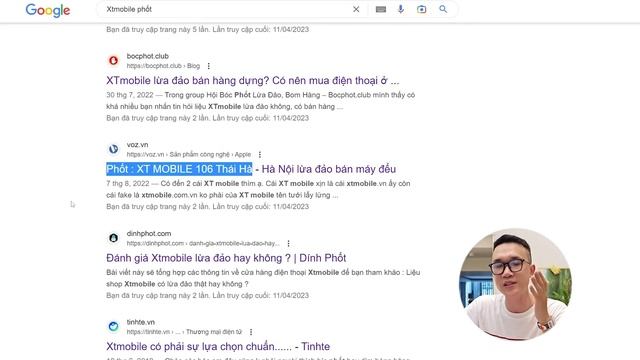Screen dimensions: 640x360
Task: Click the dinhphot.com site name
Action: click(149, 233)
